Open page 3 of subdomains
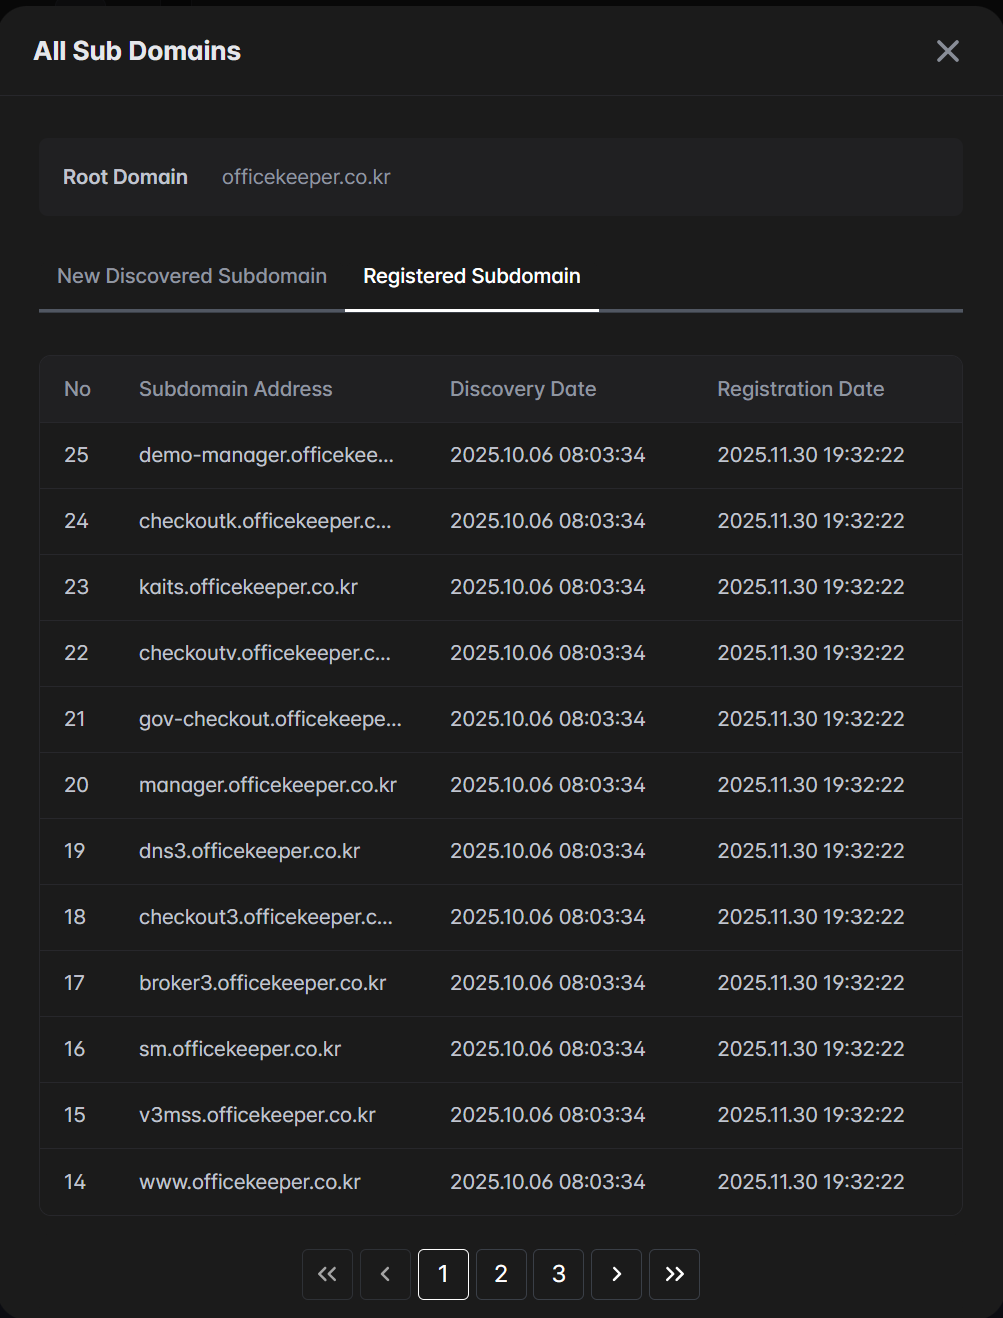The image size is (1003, 1318). [x=558, y=1274]
